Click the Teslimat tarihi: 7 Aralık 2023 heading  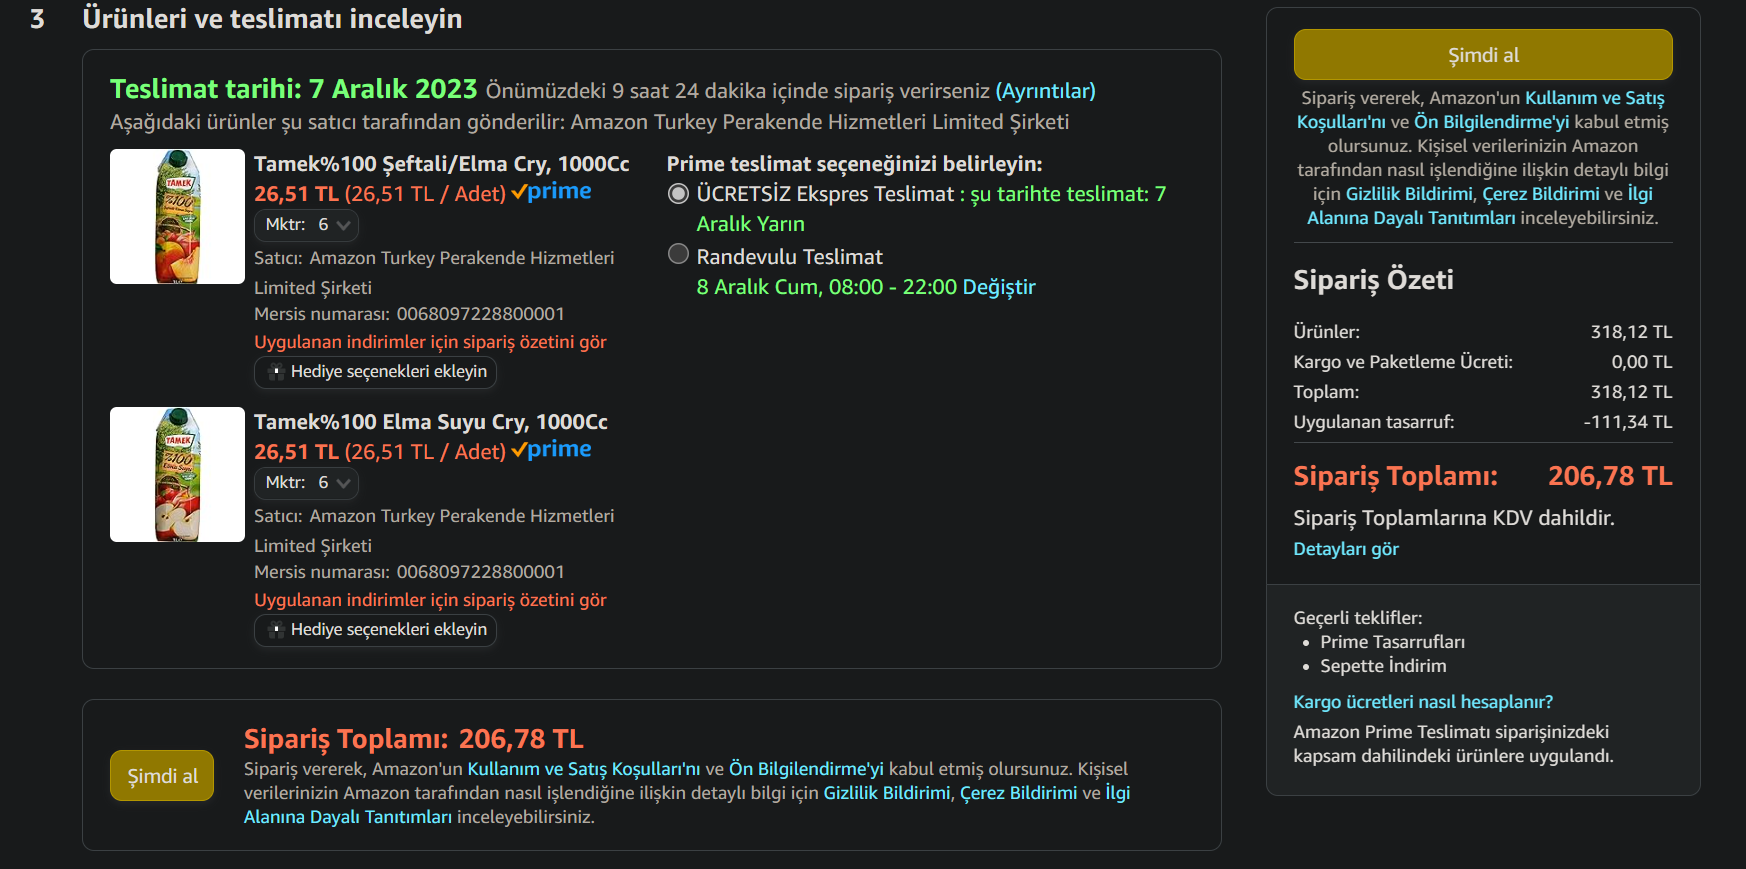(x=294, y=89)
